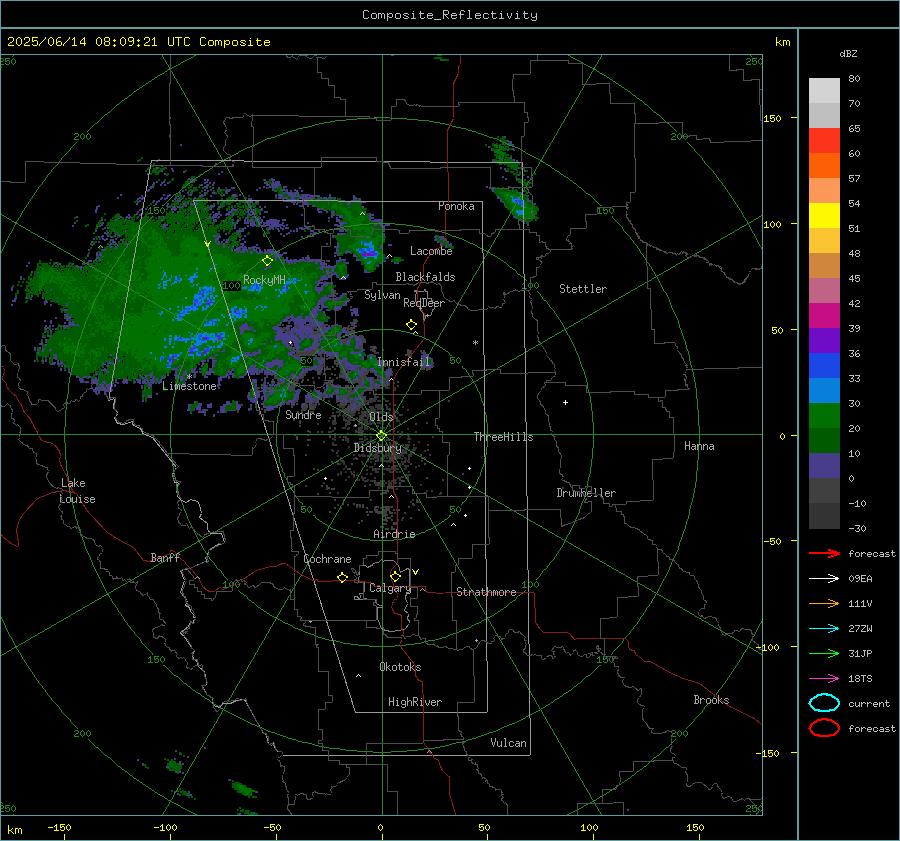Click the Okotoks town label

coord(400,668)
